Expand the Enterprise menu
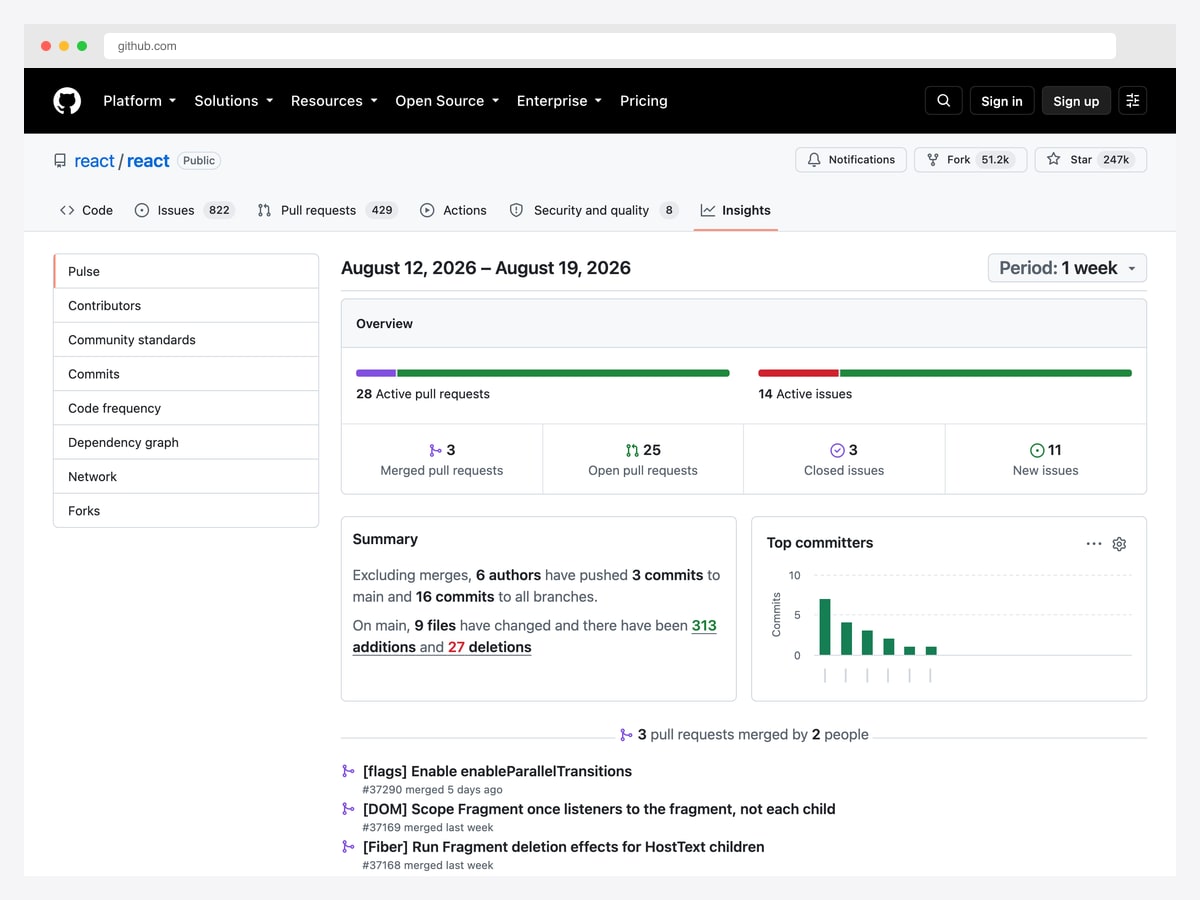 [x=559, y=101]
